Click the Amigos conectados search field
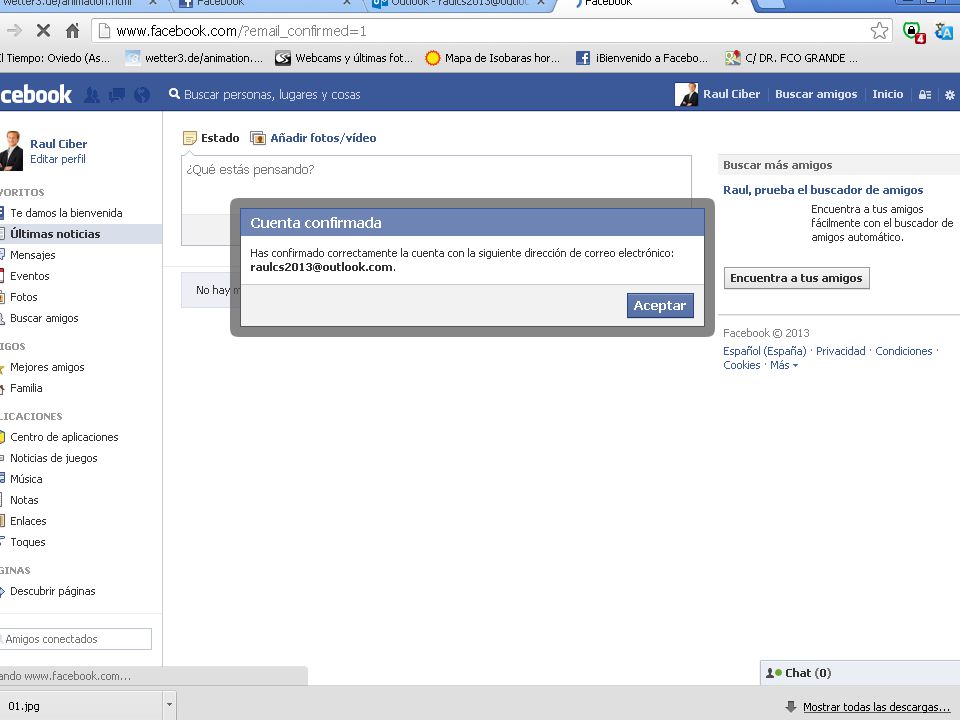 76,639
